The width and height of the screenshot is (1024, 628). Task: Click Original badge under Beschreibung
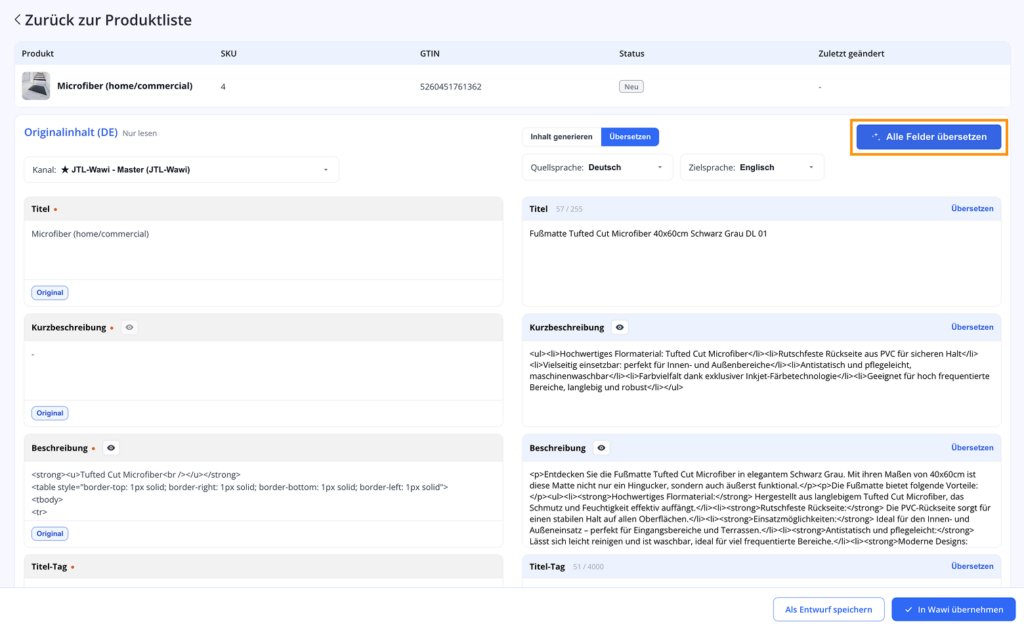point(50,533)
